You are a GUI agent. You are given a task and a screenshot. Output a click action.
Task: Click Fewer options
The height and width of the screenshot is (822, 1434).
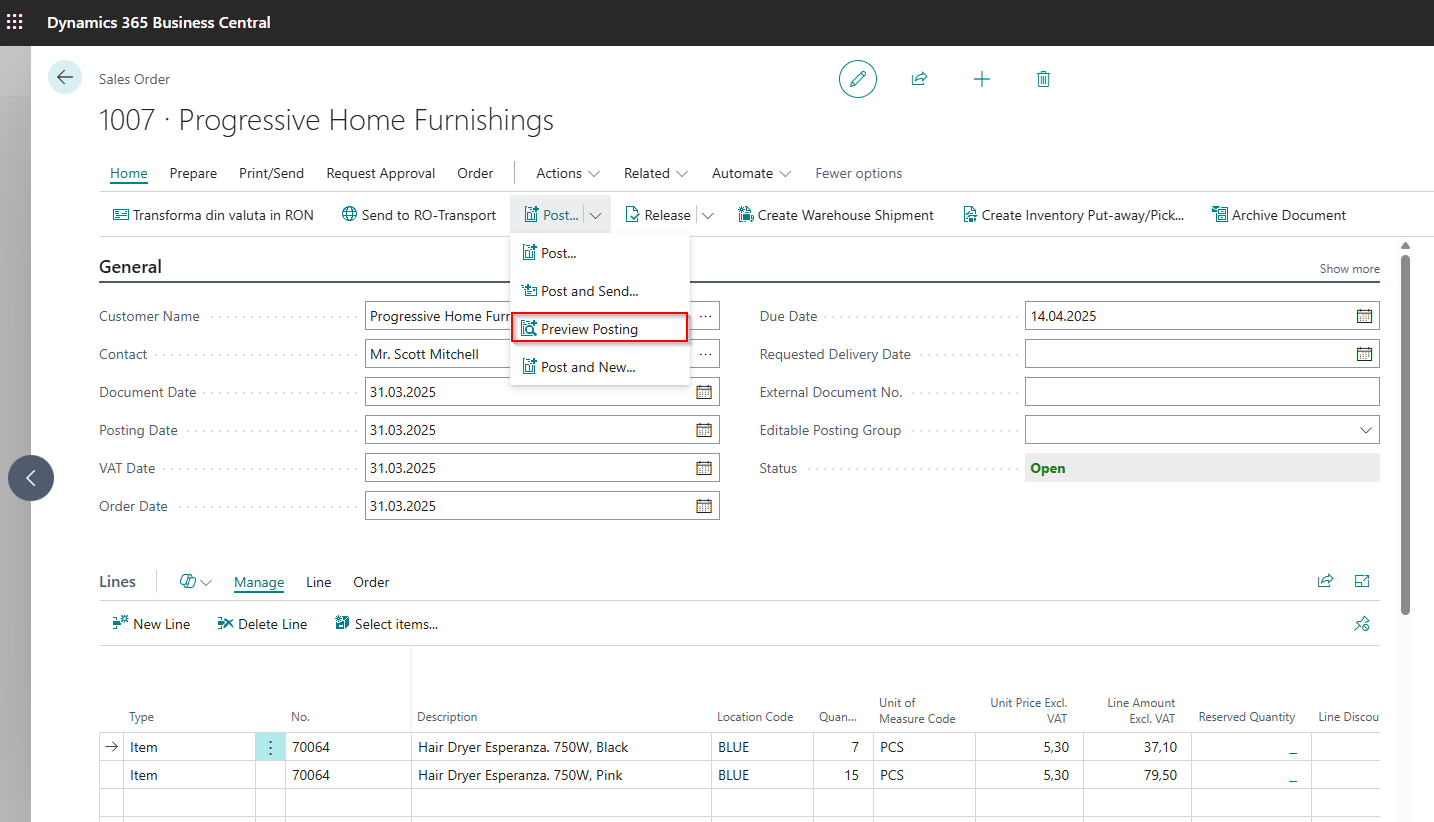(858, 173)
